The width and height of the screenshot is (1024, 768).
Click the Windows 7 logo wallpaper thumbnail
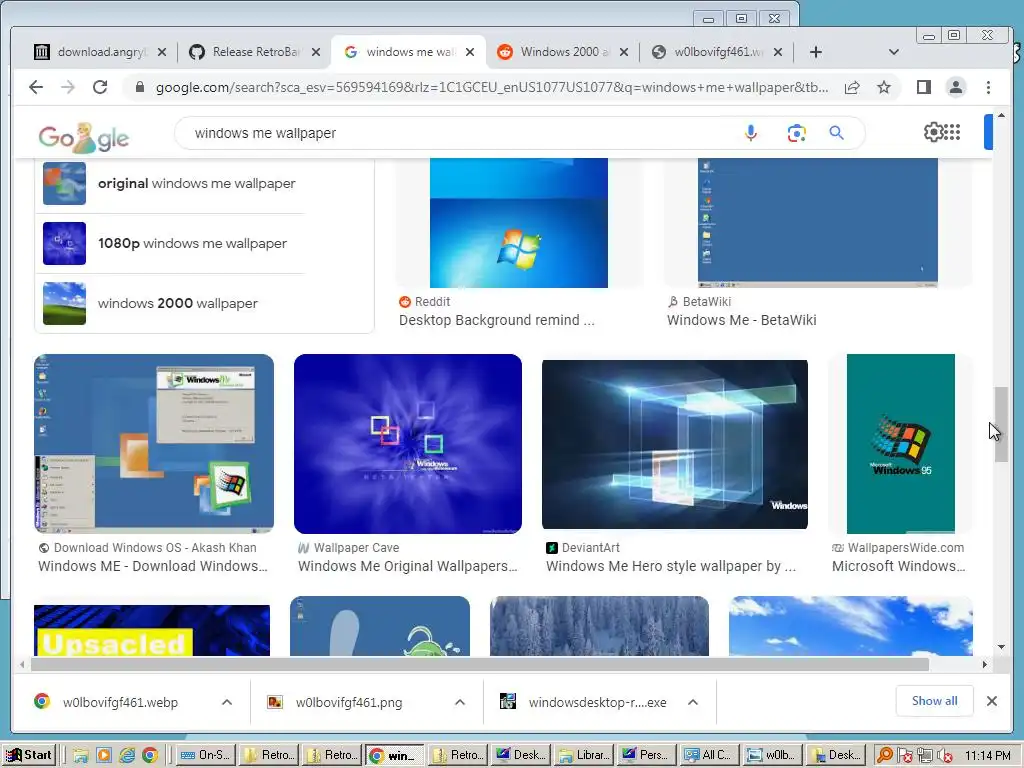519,223
